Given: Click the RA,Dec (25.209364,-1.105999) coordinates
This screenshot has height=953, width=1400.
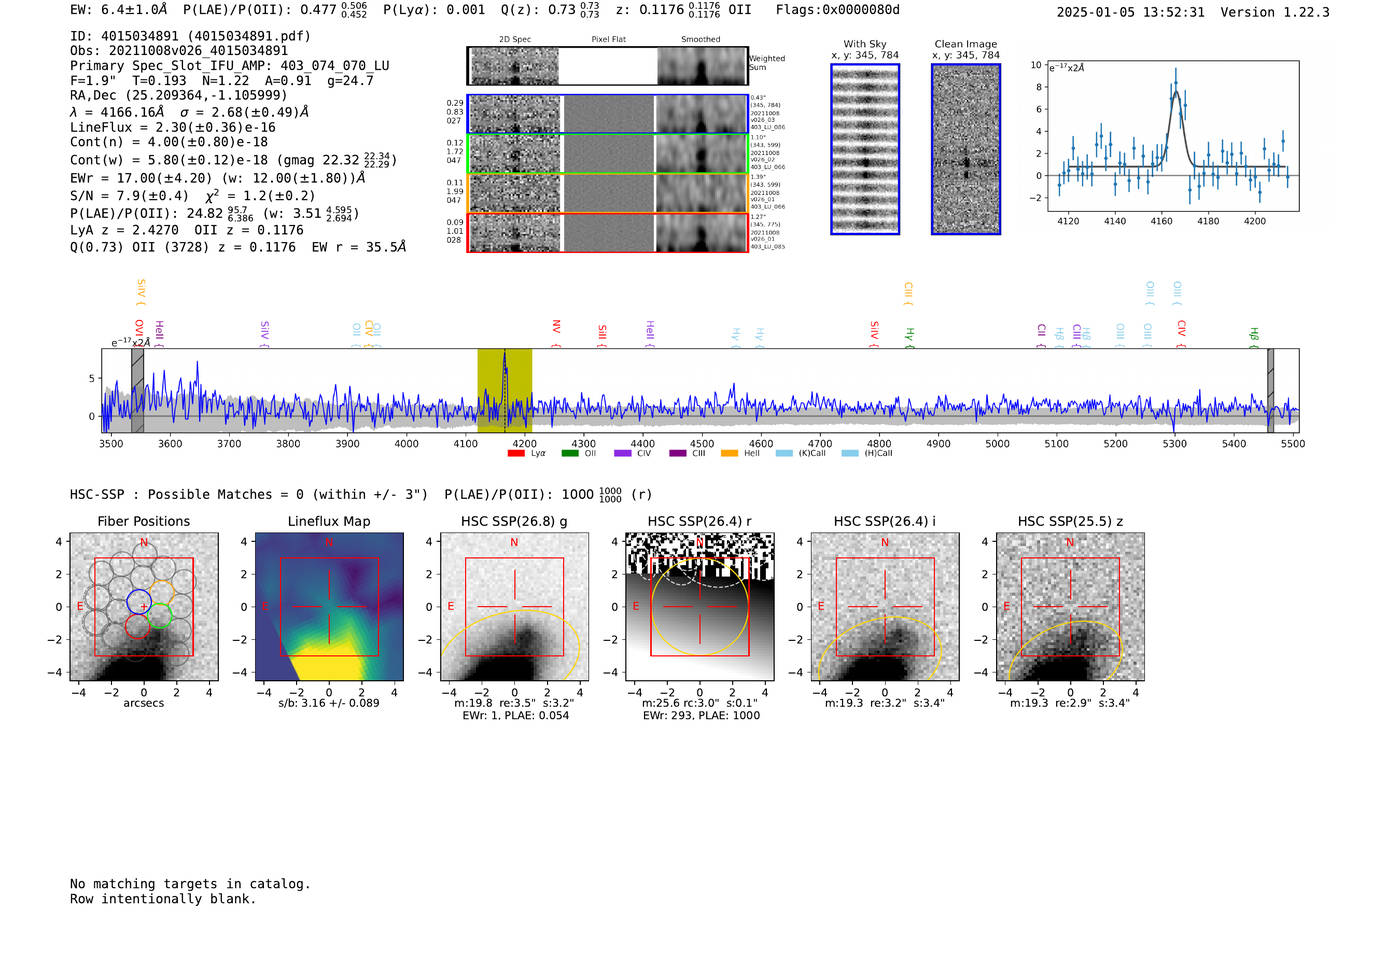Looking at the screenshot, I should [179, 96].
